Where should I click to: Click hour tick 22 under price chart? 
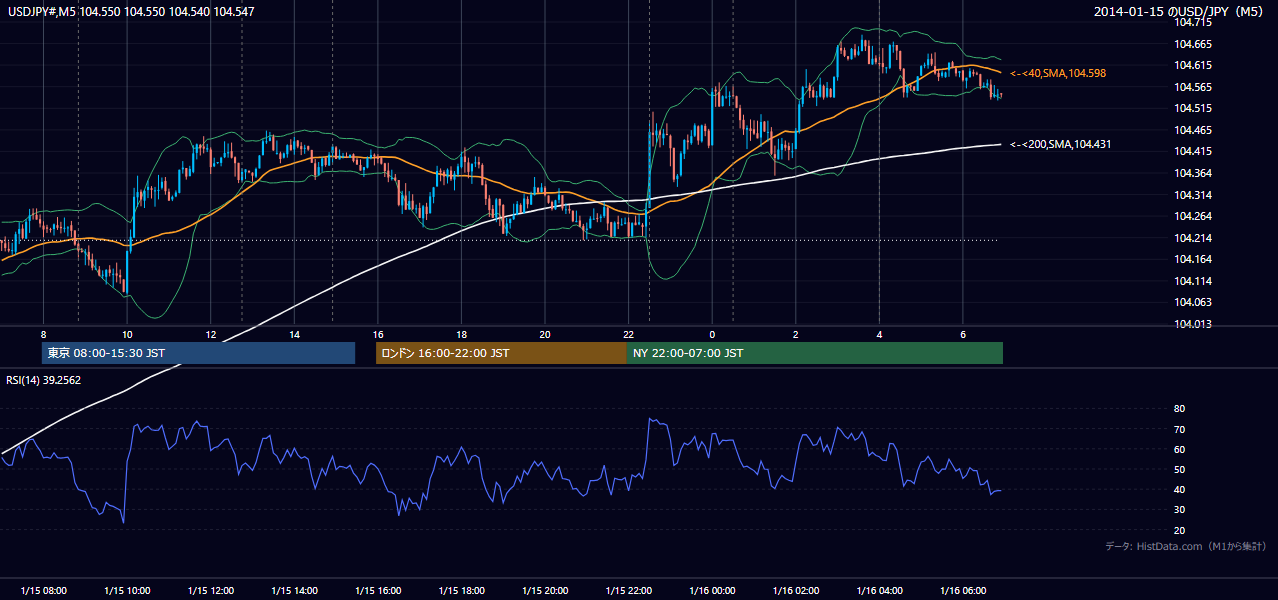628,334
